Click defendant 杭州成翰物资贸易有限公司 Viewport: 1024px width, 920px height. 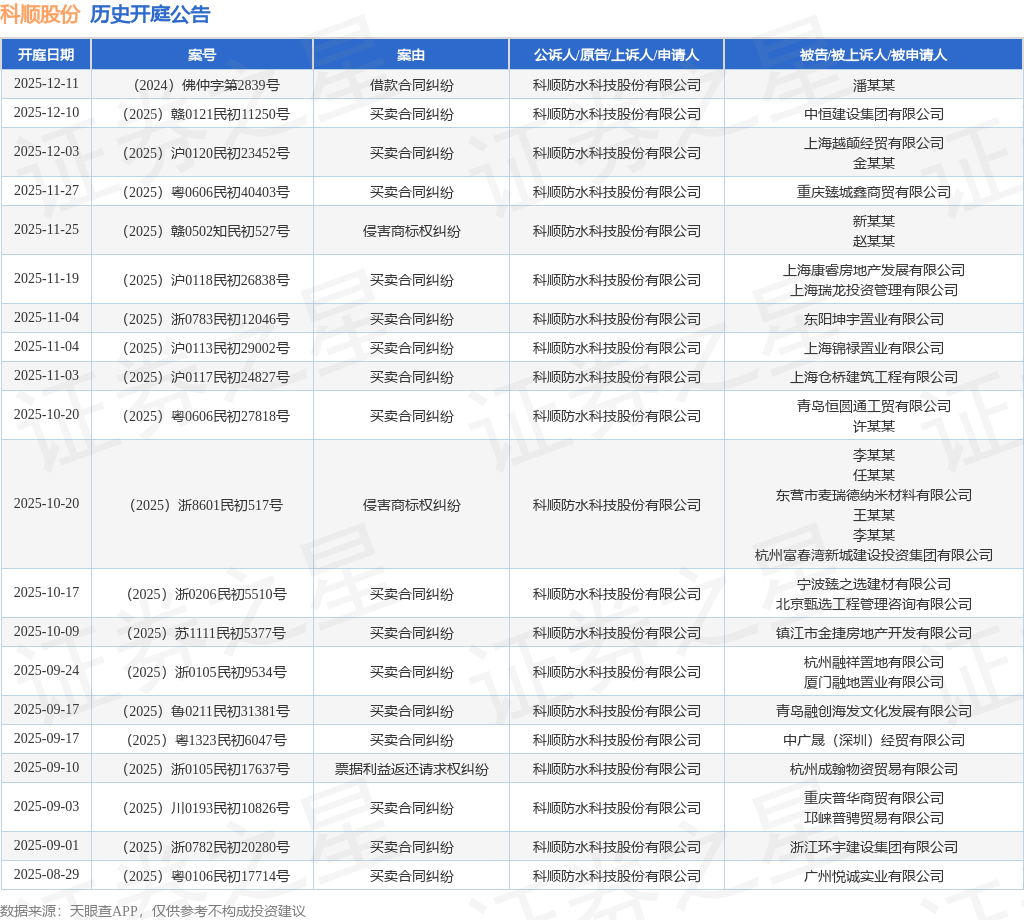(874, 770)
